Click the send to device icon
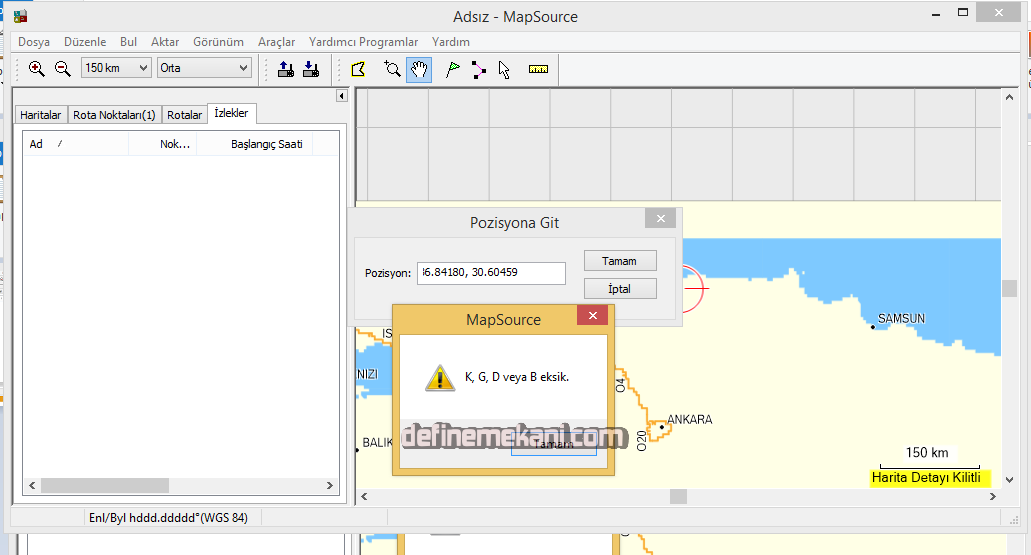 tap(286, 69)
